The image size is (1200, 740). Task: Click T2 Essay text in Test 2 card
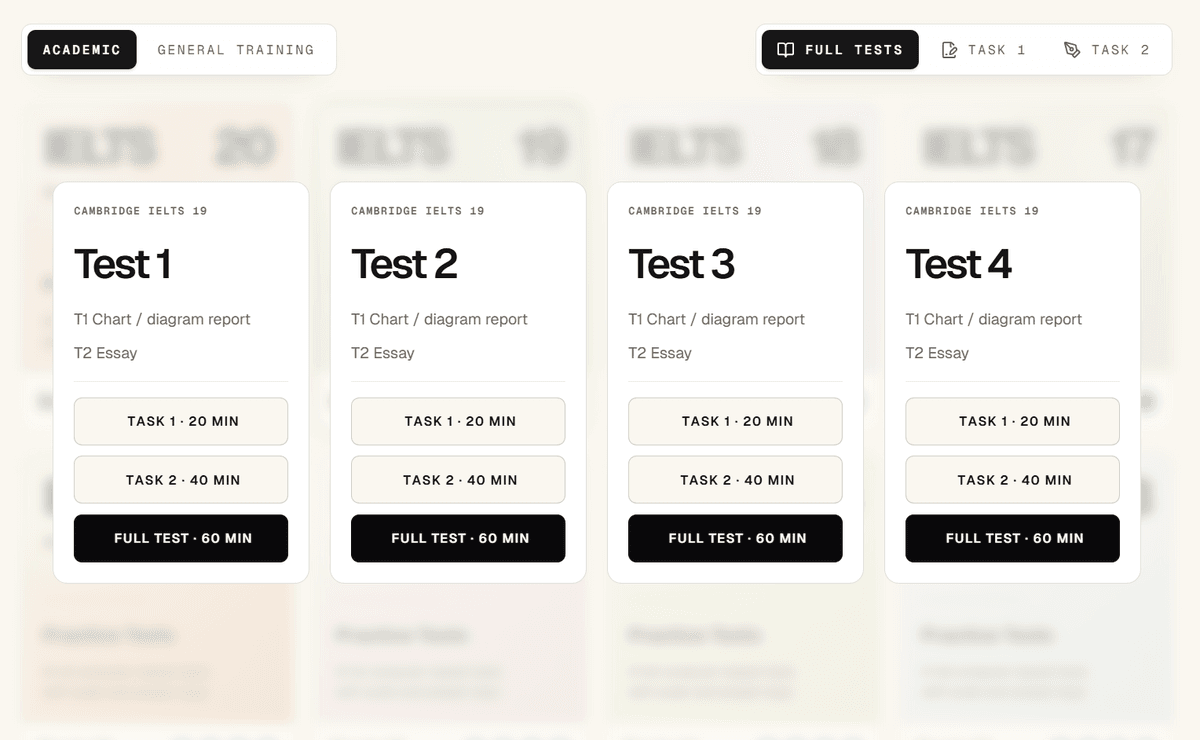click(x=383, y=353)
